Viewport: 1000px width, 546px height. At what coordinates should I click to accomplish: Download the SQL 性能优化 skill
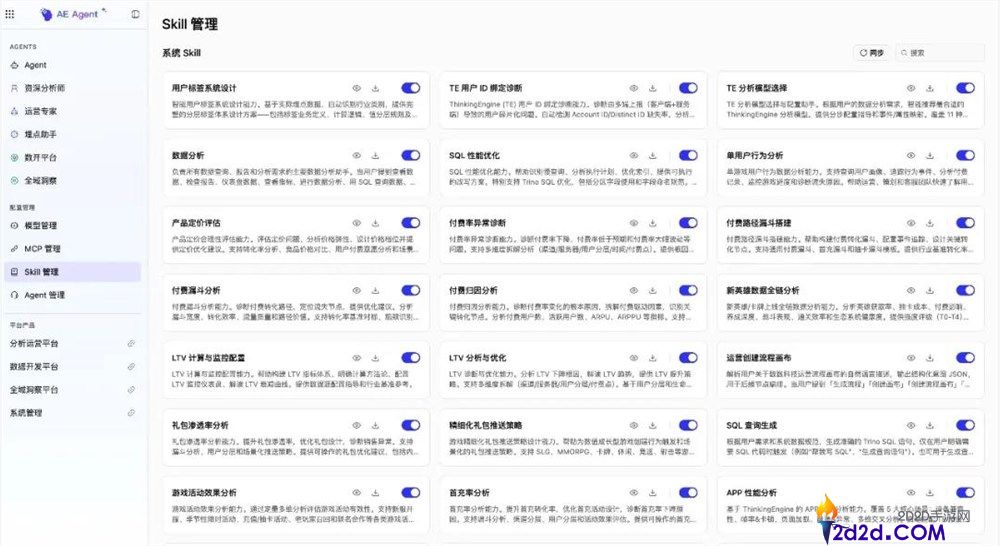point(653,156)
